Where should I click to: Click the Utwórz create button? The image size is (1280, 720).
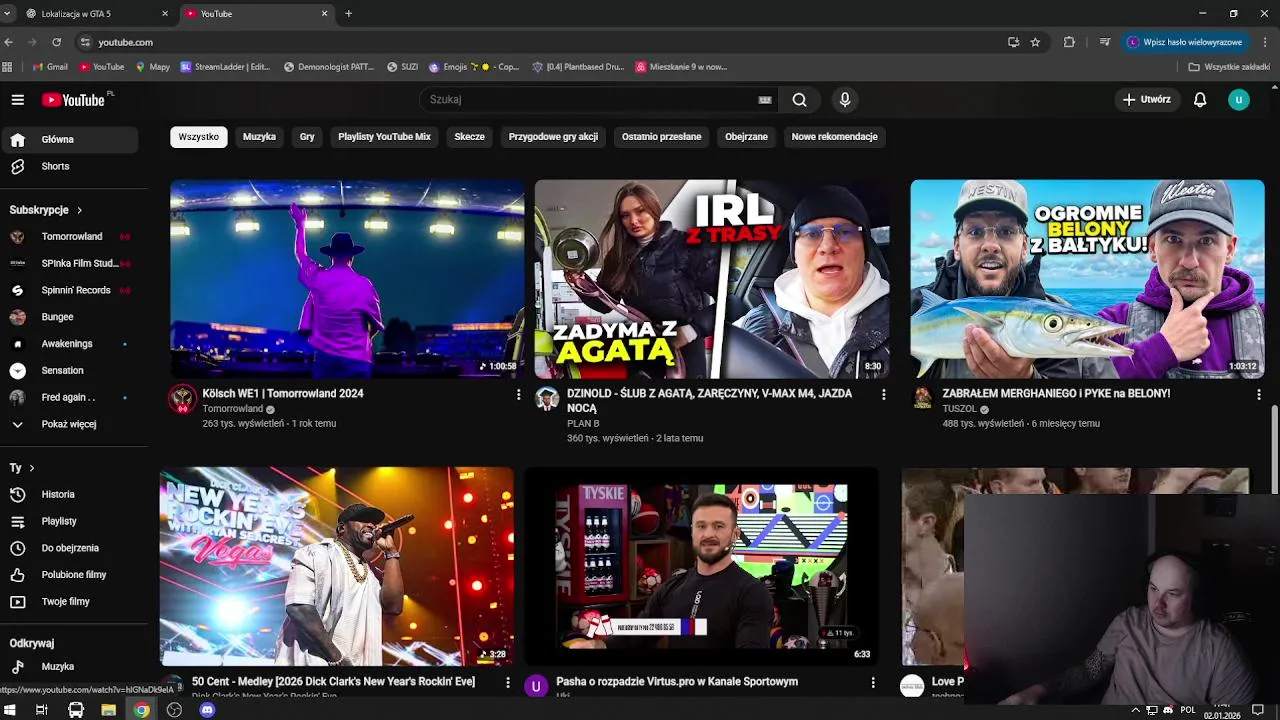pos(1146,99)
